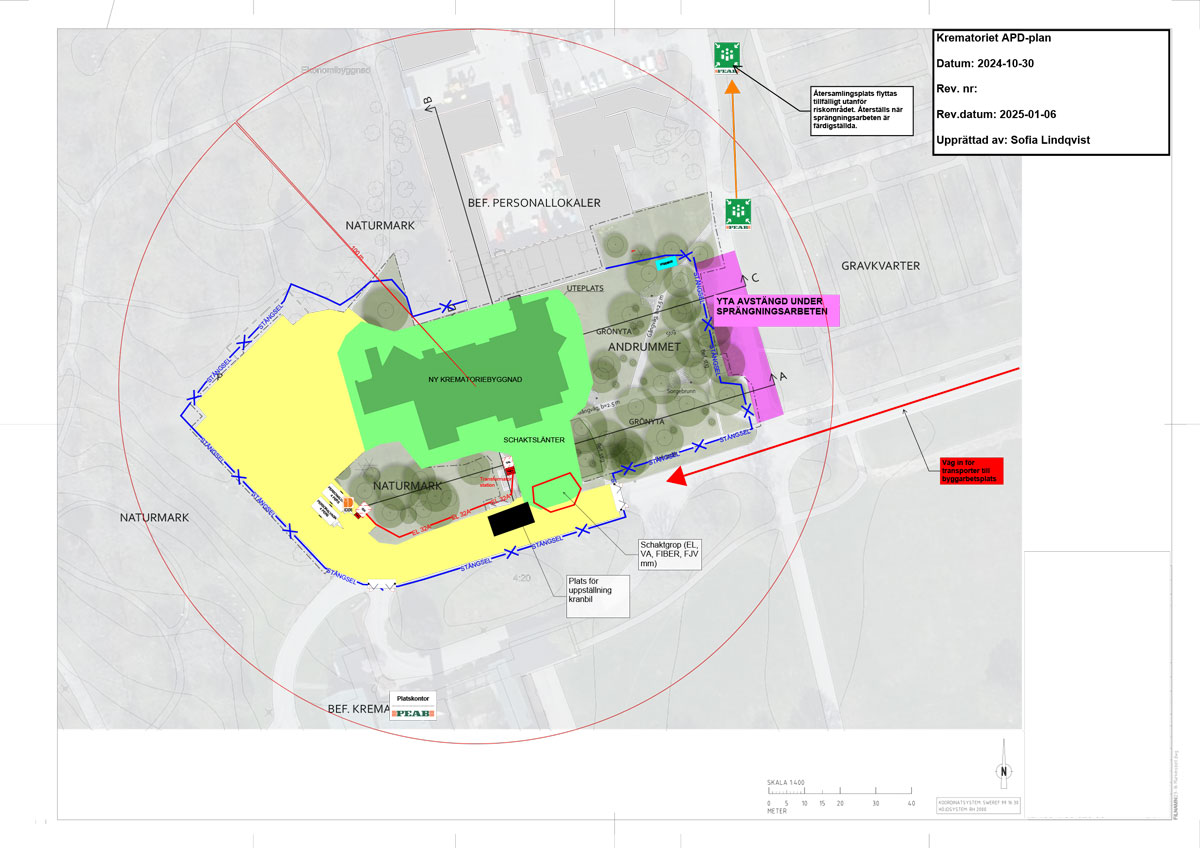Screen dimensions: 1200x848
Task: Select the PEAB logo under Platskontor
Action: point(412,713)
